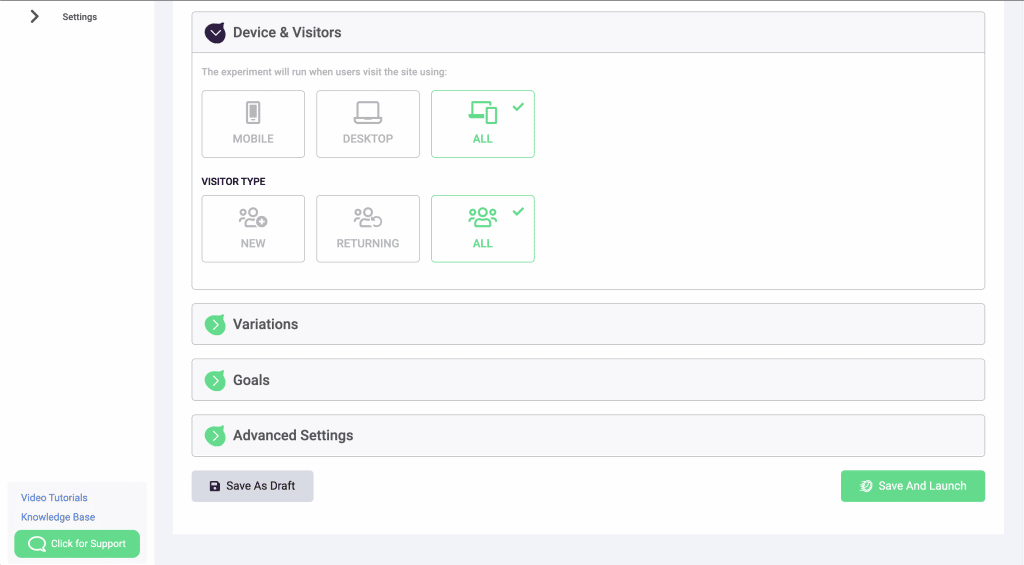Click the floppy disk save icon
Image resolution: width=1024 pixels, height=565 pixels.
[x=214, y=486]
